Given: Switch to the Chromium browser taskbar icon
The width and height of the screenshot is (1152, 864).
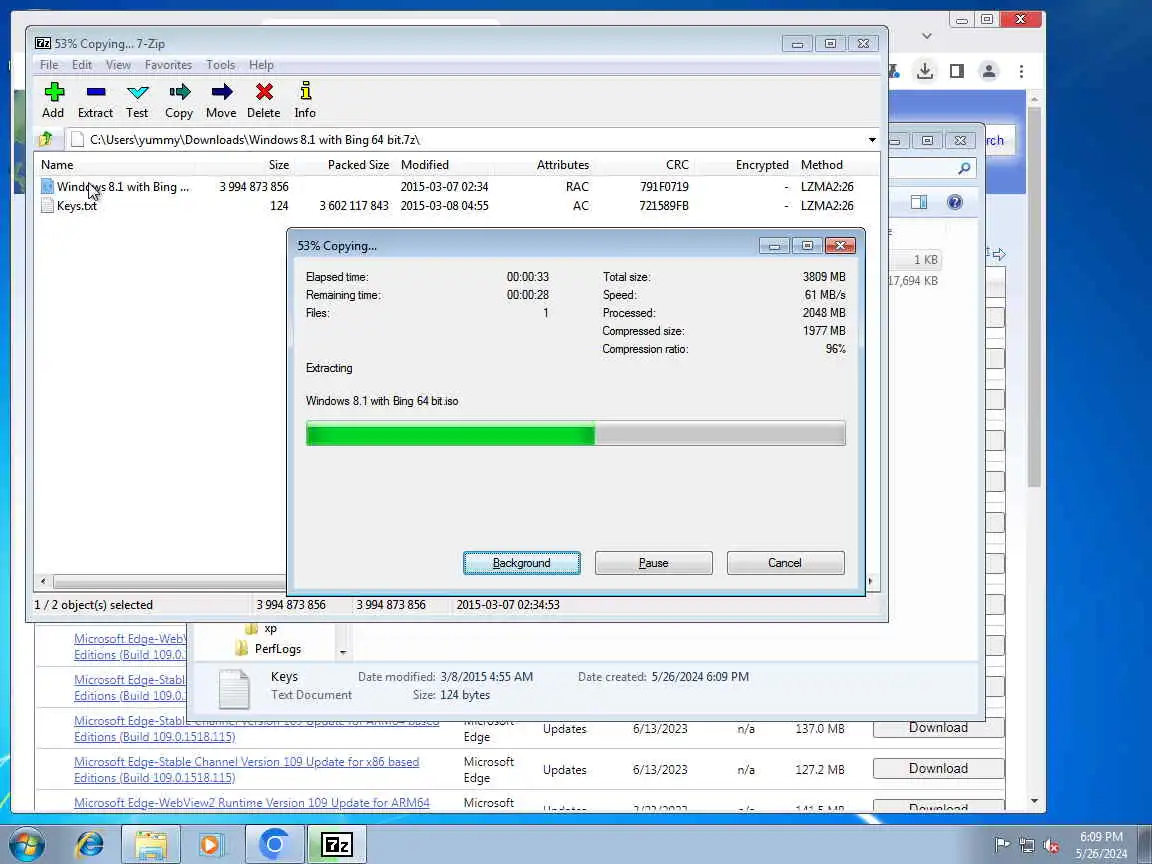Looking at the screenshot, I should (x=274, y=845).
